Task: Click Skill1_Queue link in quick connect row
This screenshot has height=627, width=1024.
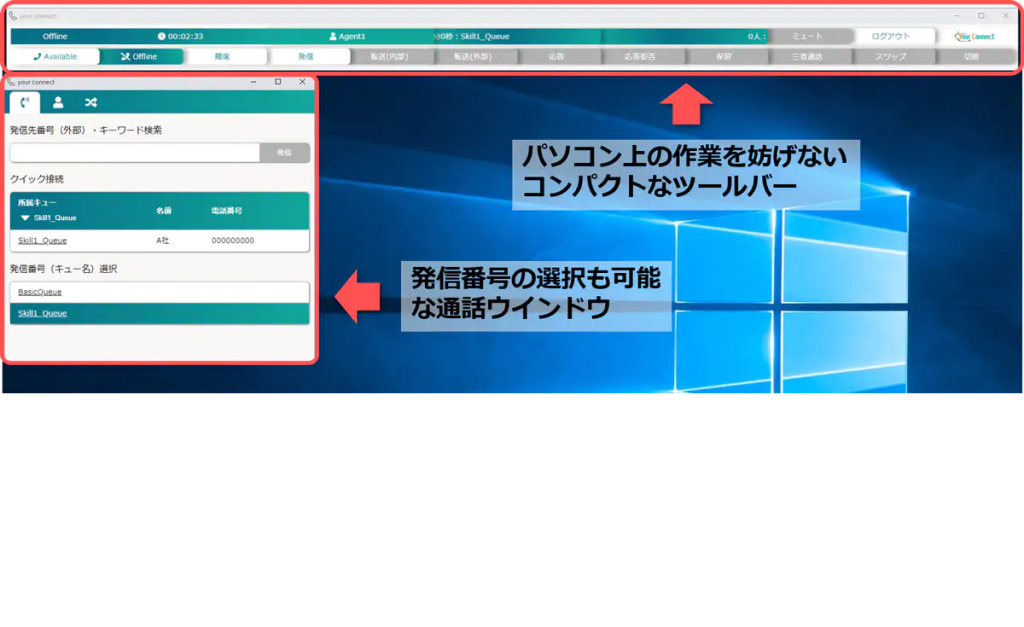Action: (42, 240)
